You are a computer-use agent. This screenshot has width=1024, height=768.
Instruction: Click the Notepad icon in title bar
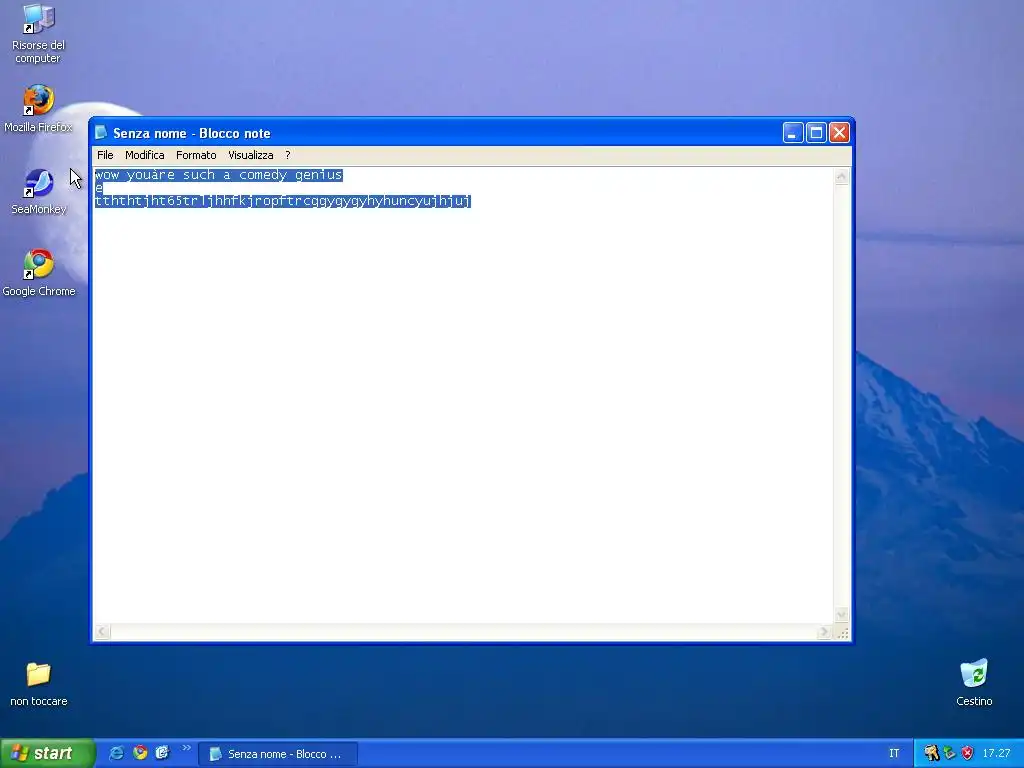tap(101, 133)
